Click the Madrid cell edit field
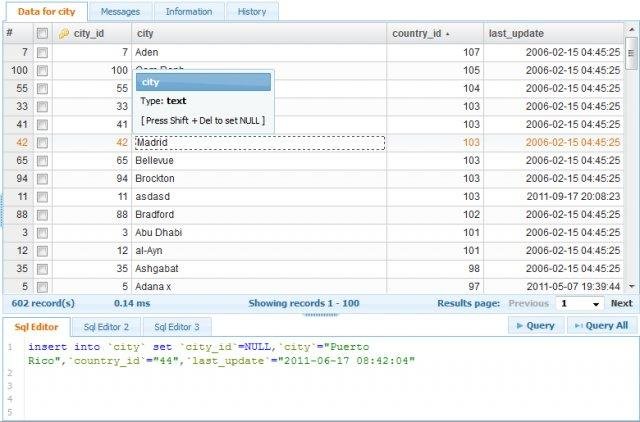 point(260,142)
